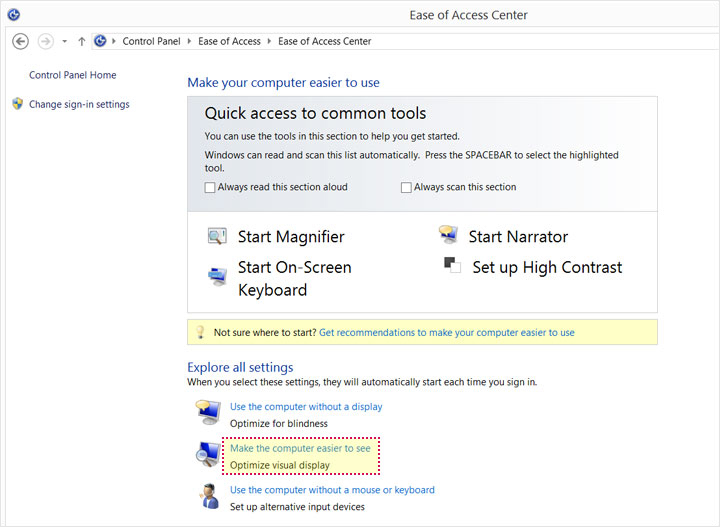The image size is (720, 527).
Task: Go back with the Back arrow button
Action: [20, 41]
